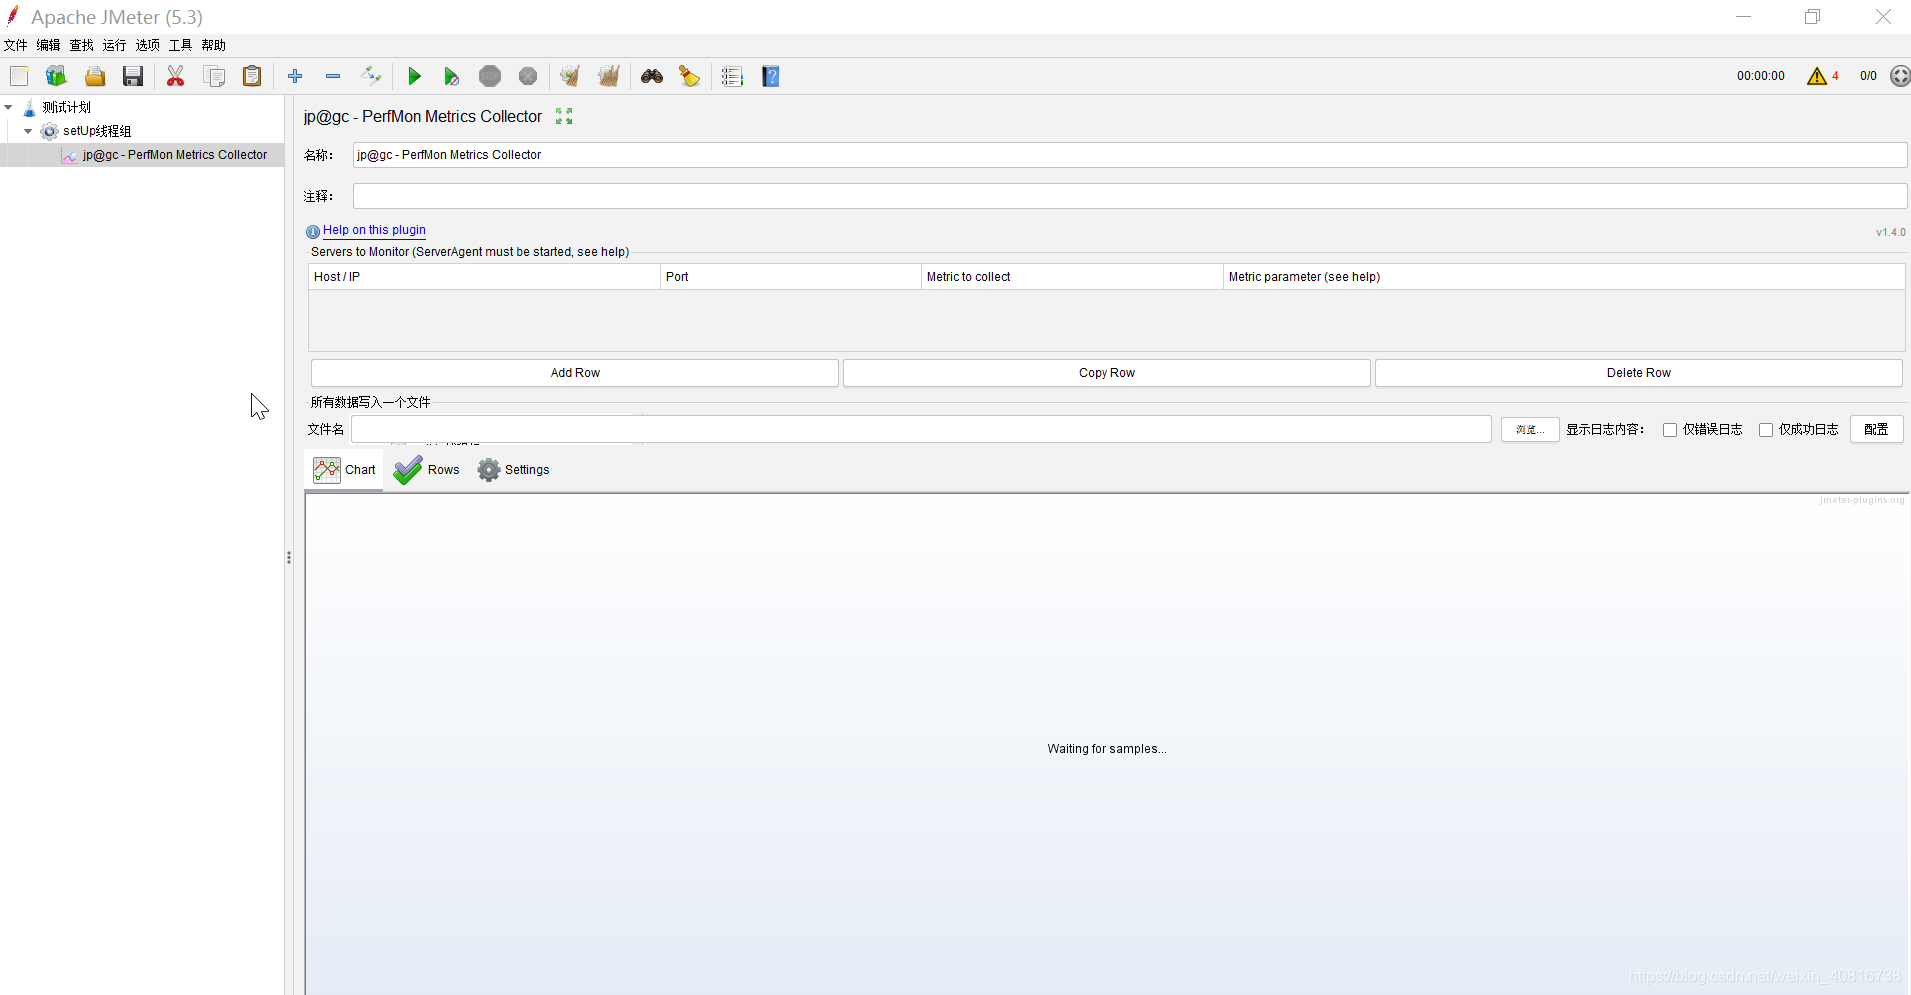Click the Copy icon in toolbar

214,76
